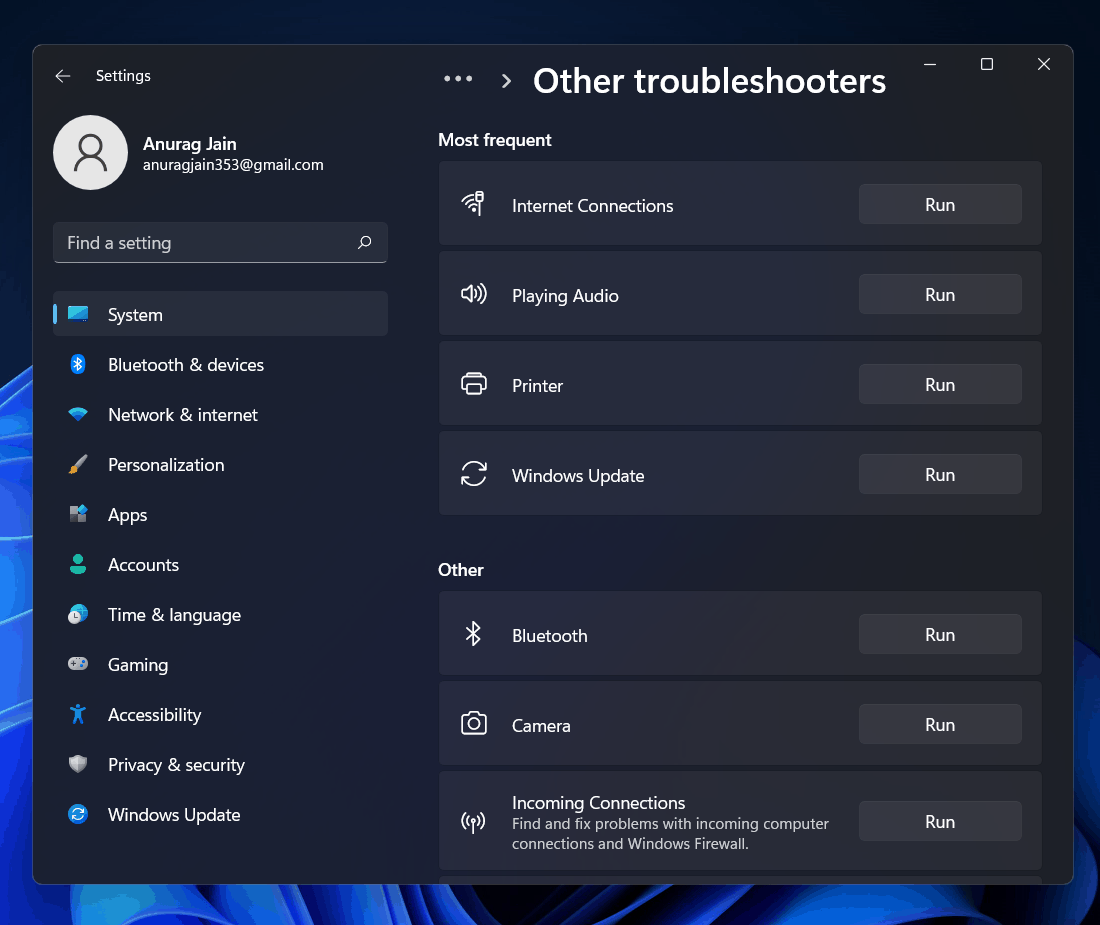Go to Privacy & security
Screen dimensions: 1100x925
point(220,764)
